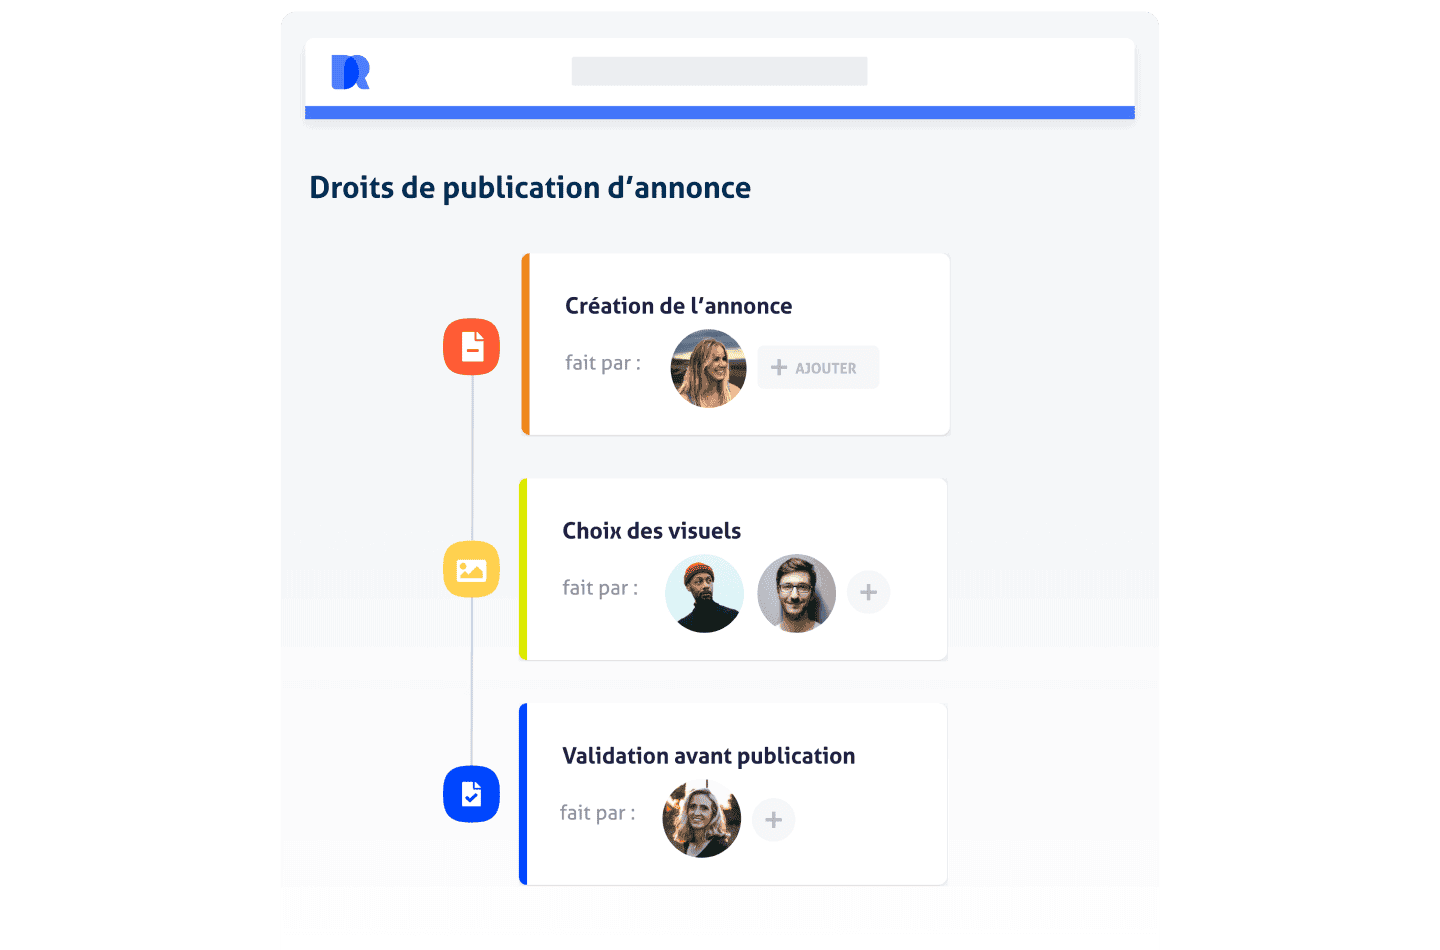The height and width of the screenshot is (950, 1440).
Task: Click the Droits de publication d'annonce heading
Action: (530, 188)
